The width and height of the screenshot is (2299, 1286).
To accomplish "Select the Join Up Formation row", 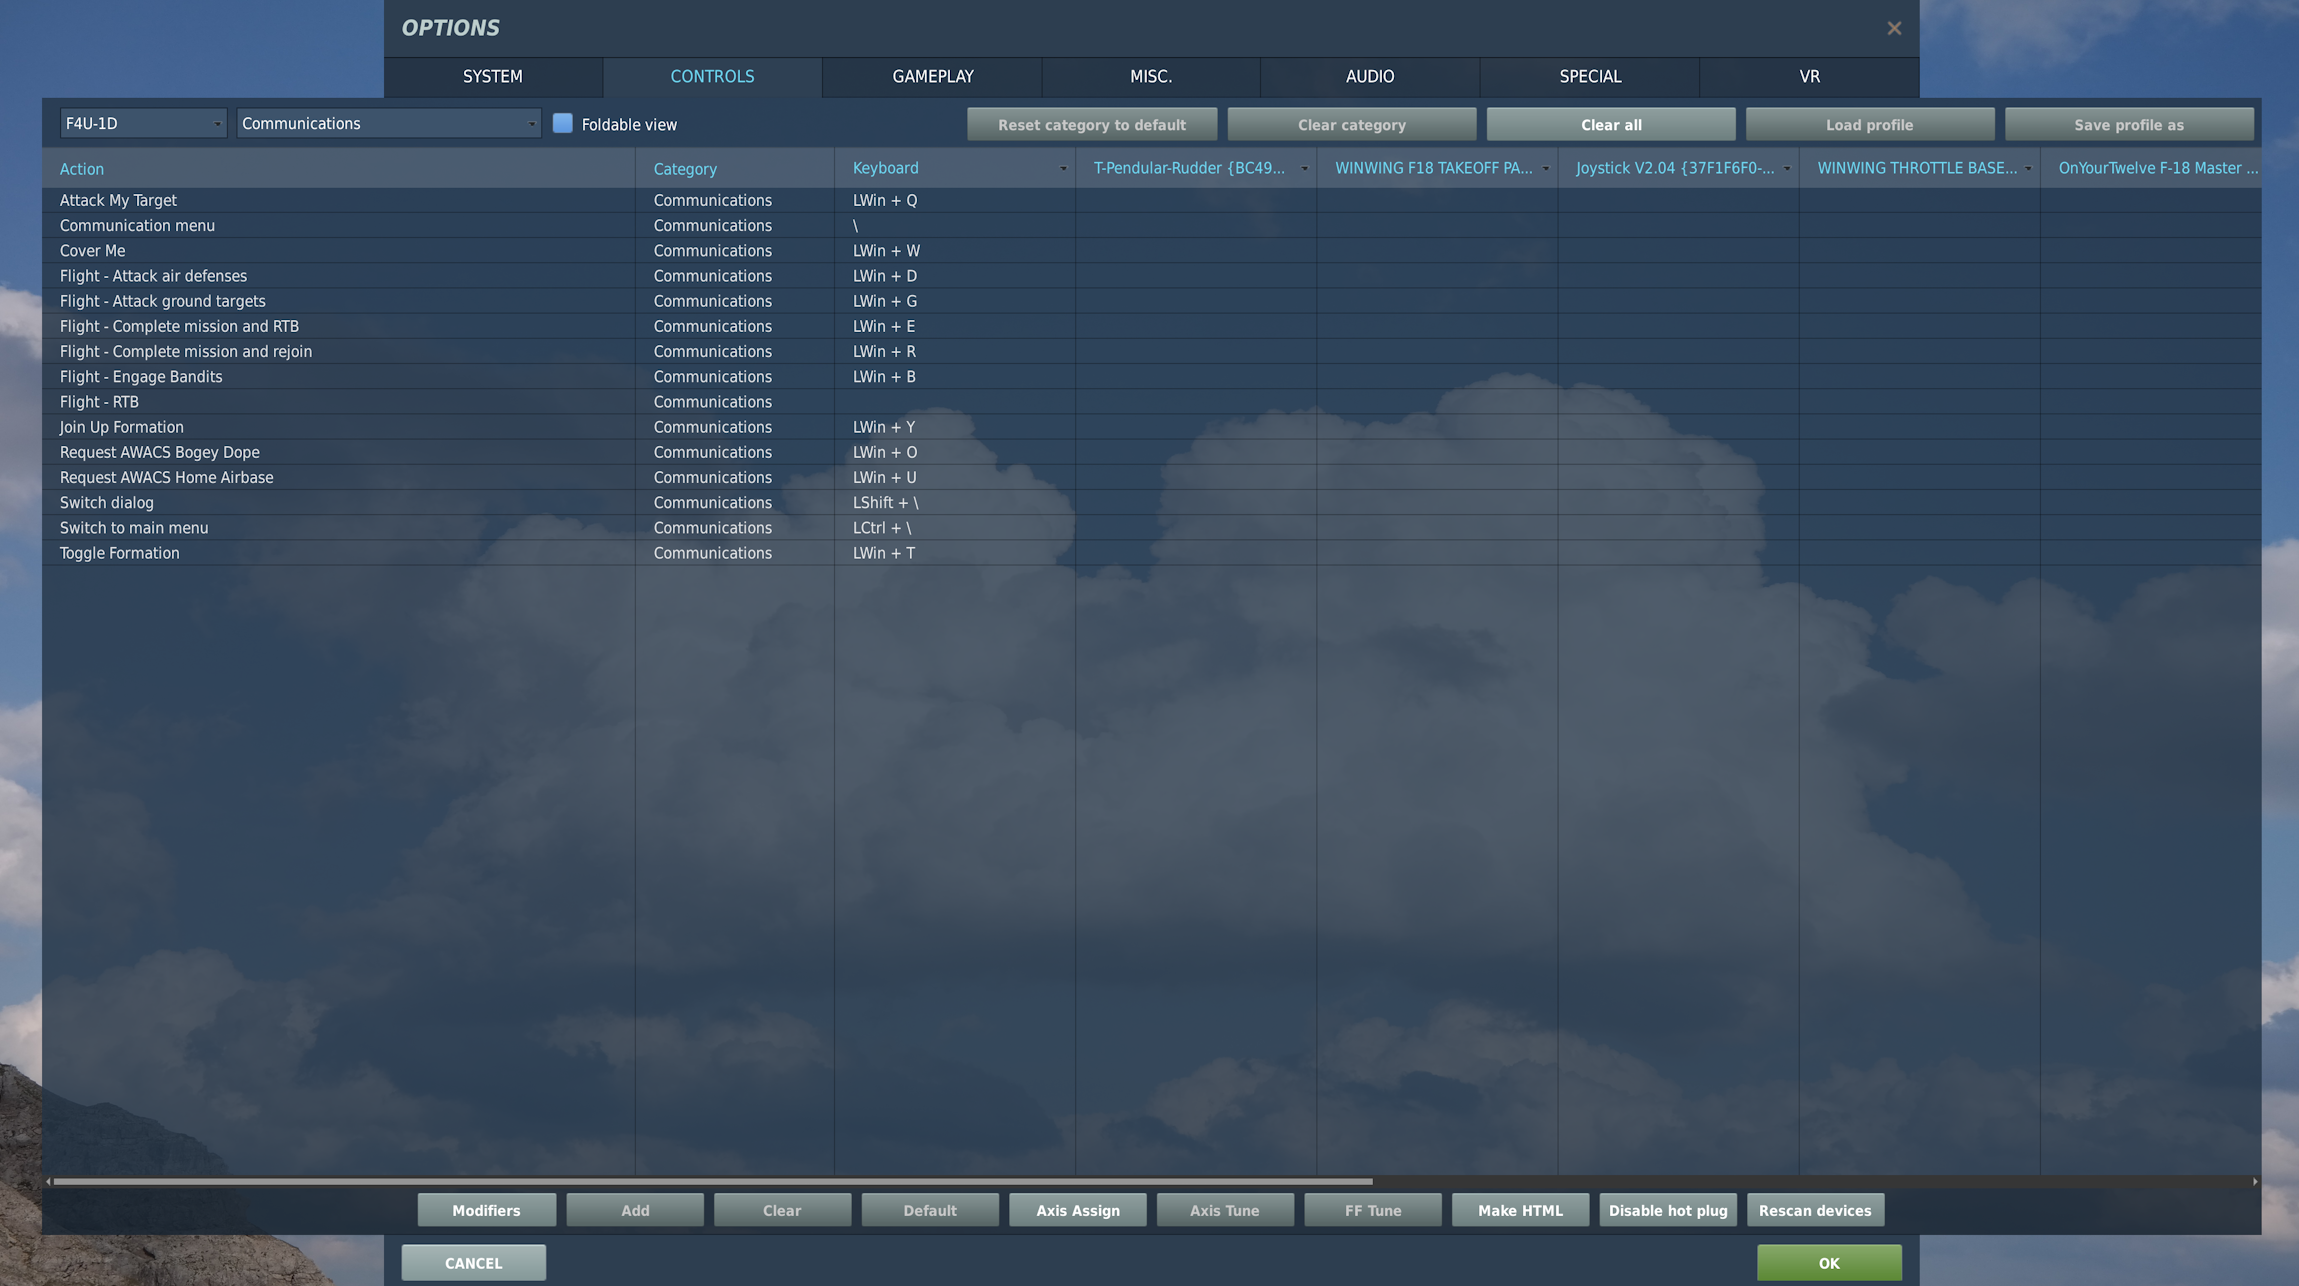I will 1151,427.
